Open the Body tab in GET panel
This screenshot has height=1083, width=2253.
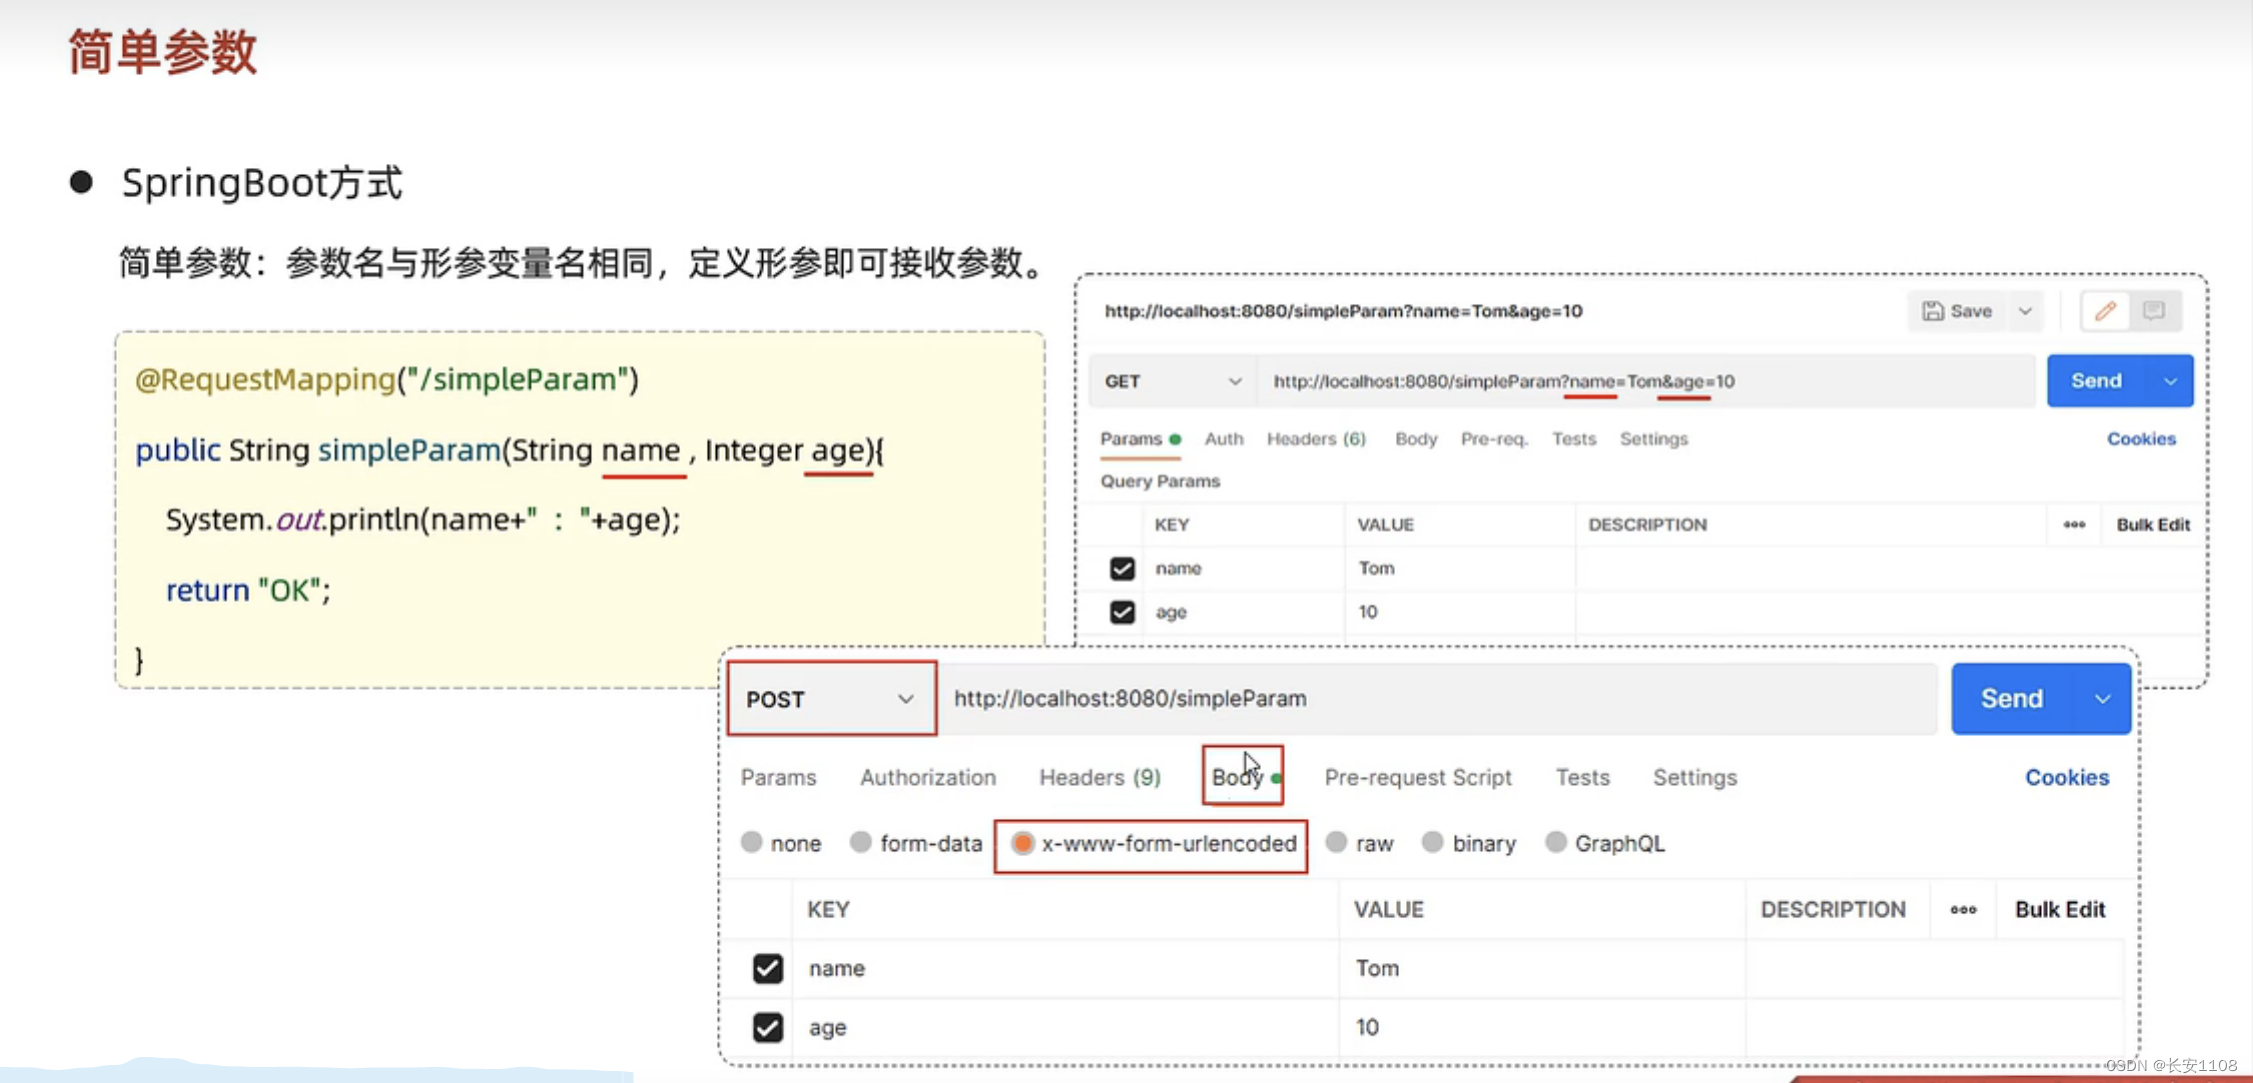click(x=1416, y=439)
